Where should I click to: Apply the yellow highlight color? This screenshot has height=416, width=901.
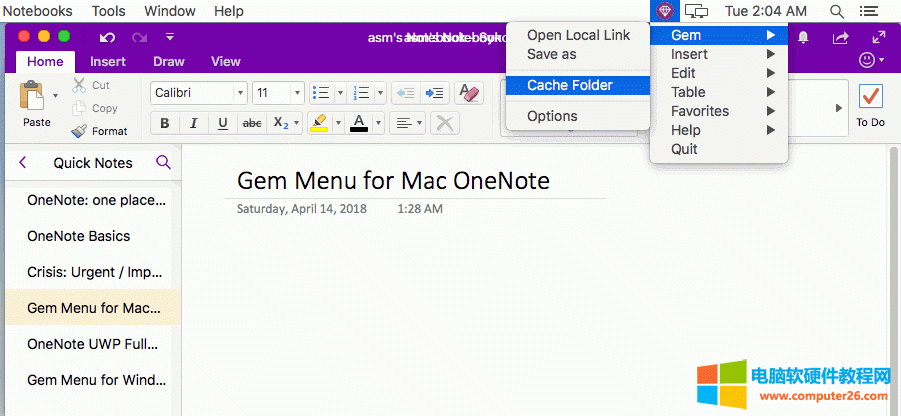coord(319,123)
